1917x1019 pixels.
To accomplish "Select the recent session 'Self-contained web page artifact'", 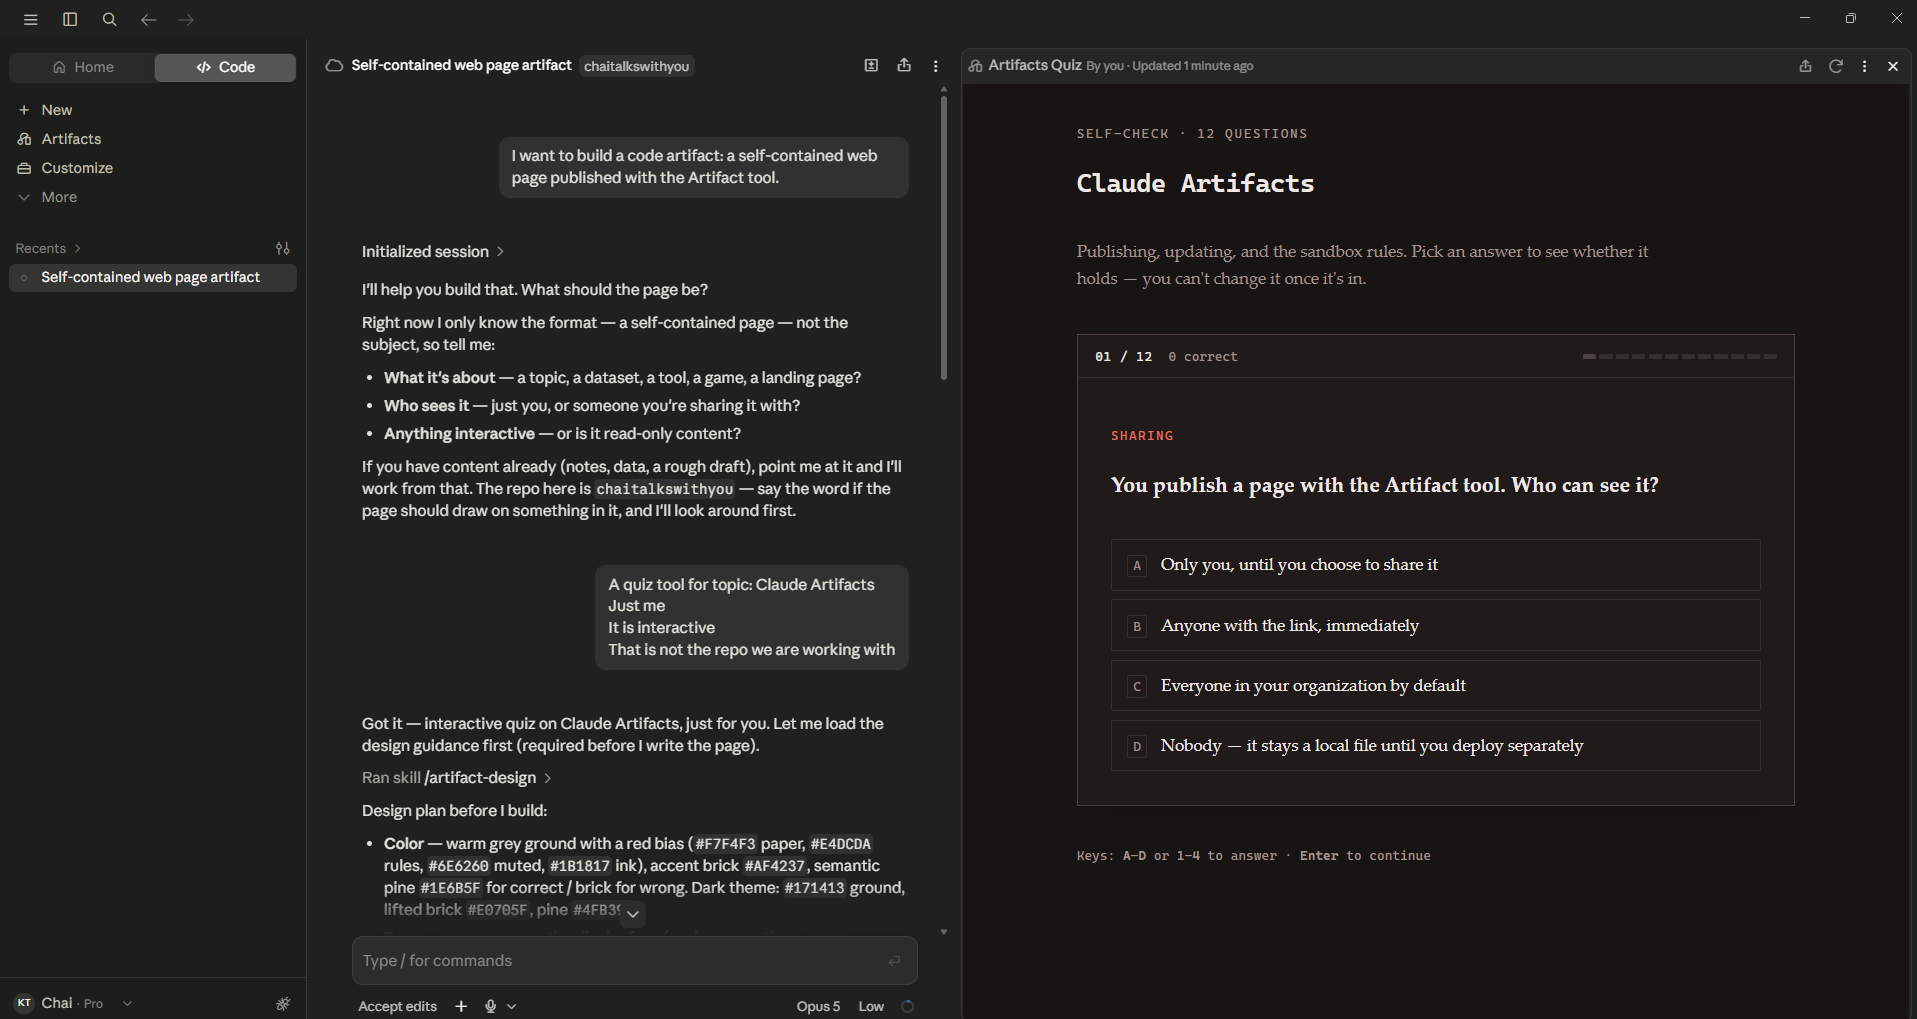I will coord(153,277).
